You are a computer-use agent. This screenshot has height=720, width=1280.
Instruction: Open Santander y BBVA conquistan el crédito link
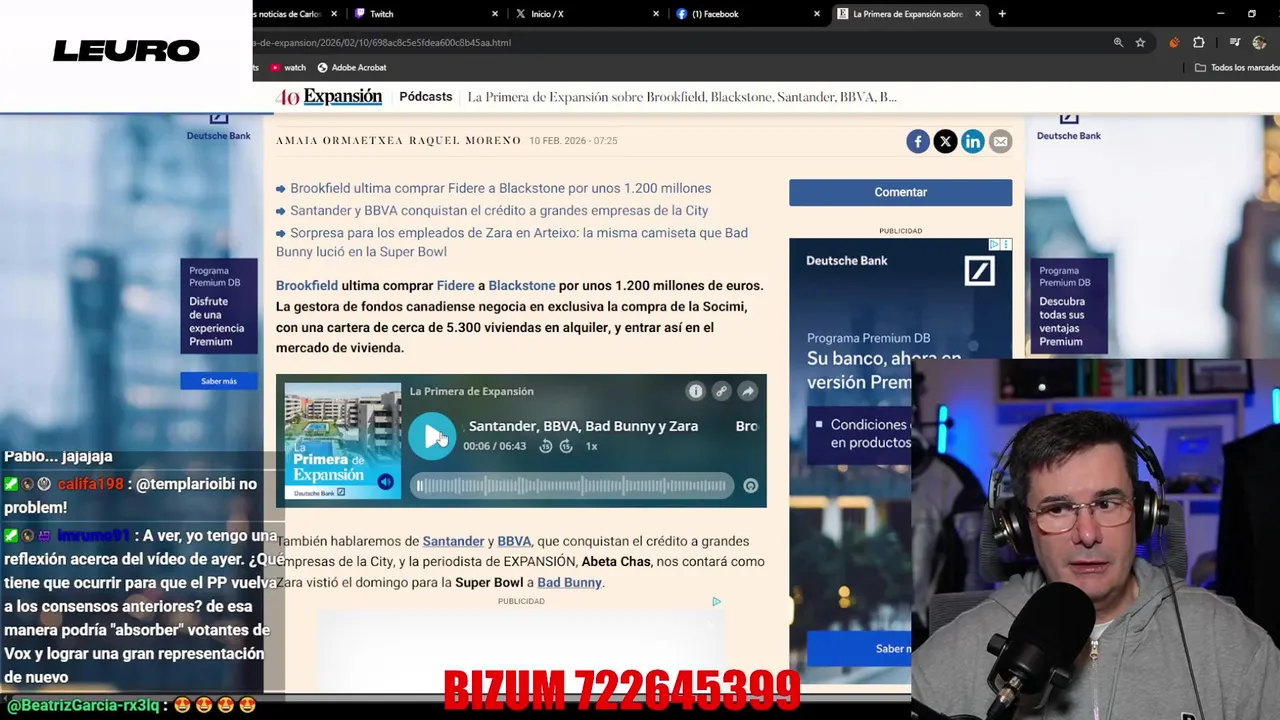499,210
